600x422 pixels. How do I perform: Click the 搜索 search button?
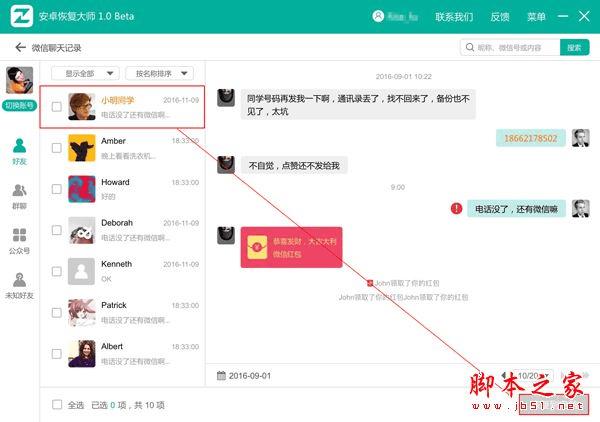(574, 47)
